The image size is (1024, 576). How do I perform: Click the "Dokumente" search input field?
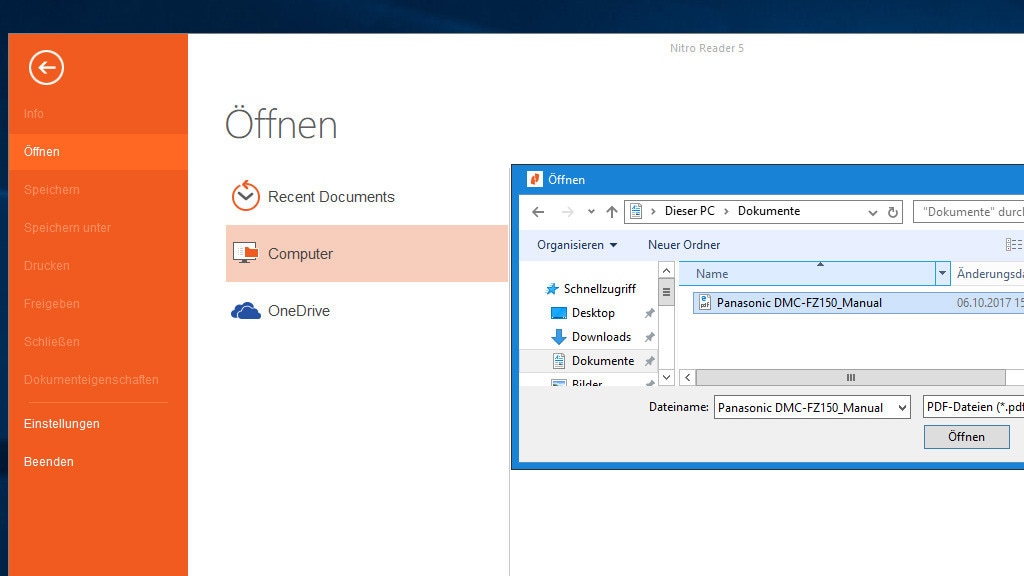coord(970,212)
